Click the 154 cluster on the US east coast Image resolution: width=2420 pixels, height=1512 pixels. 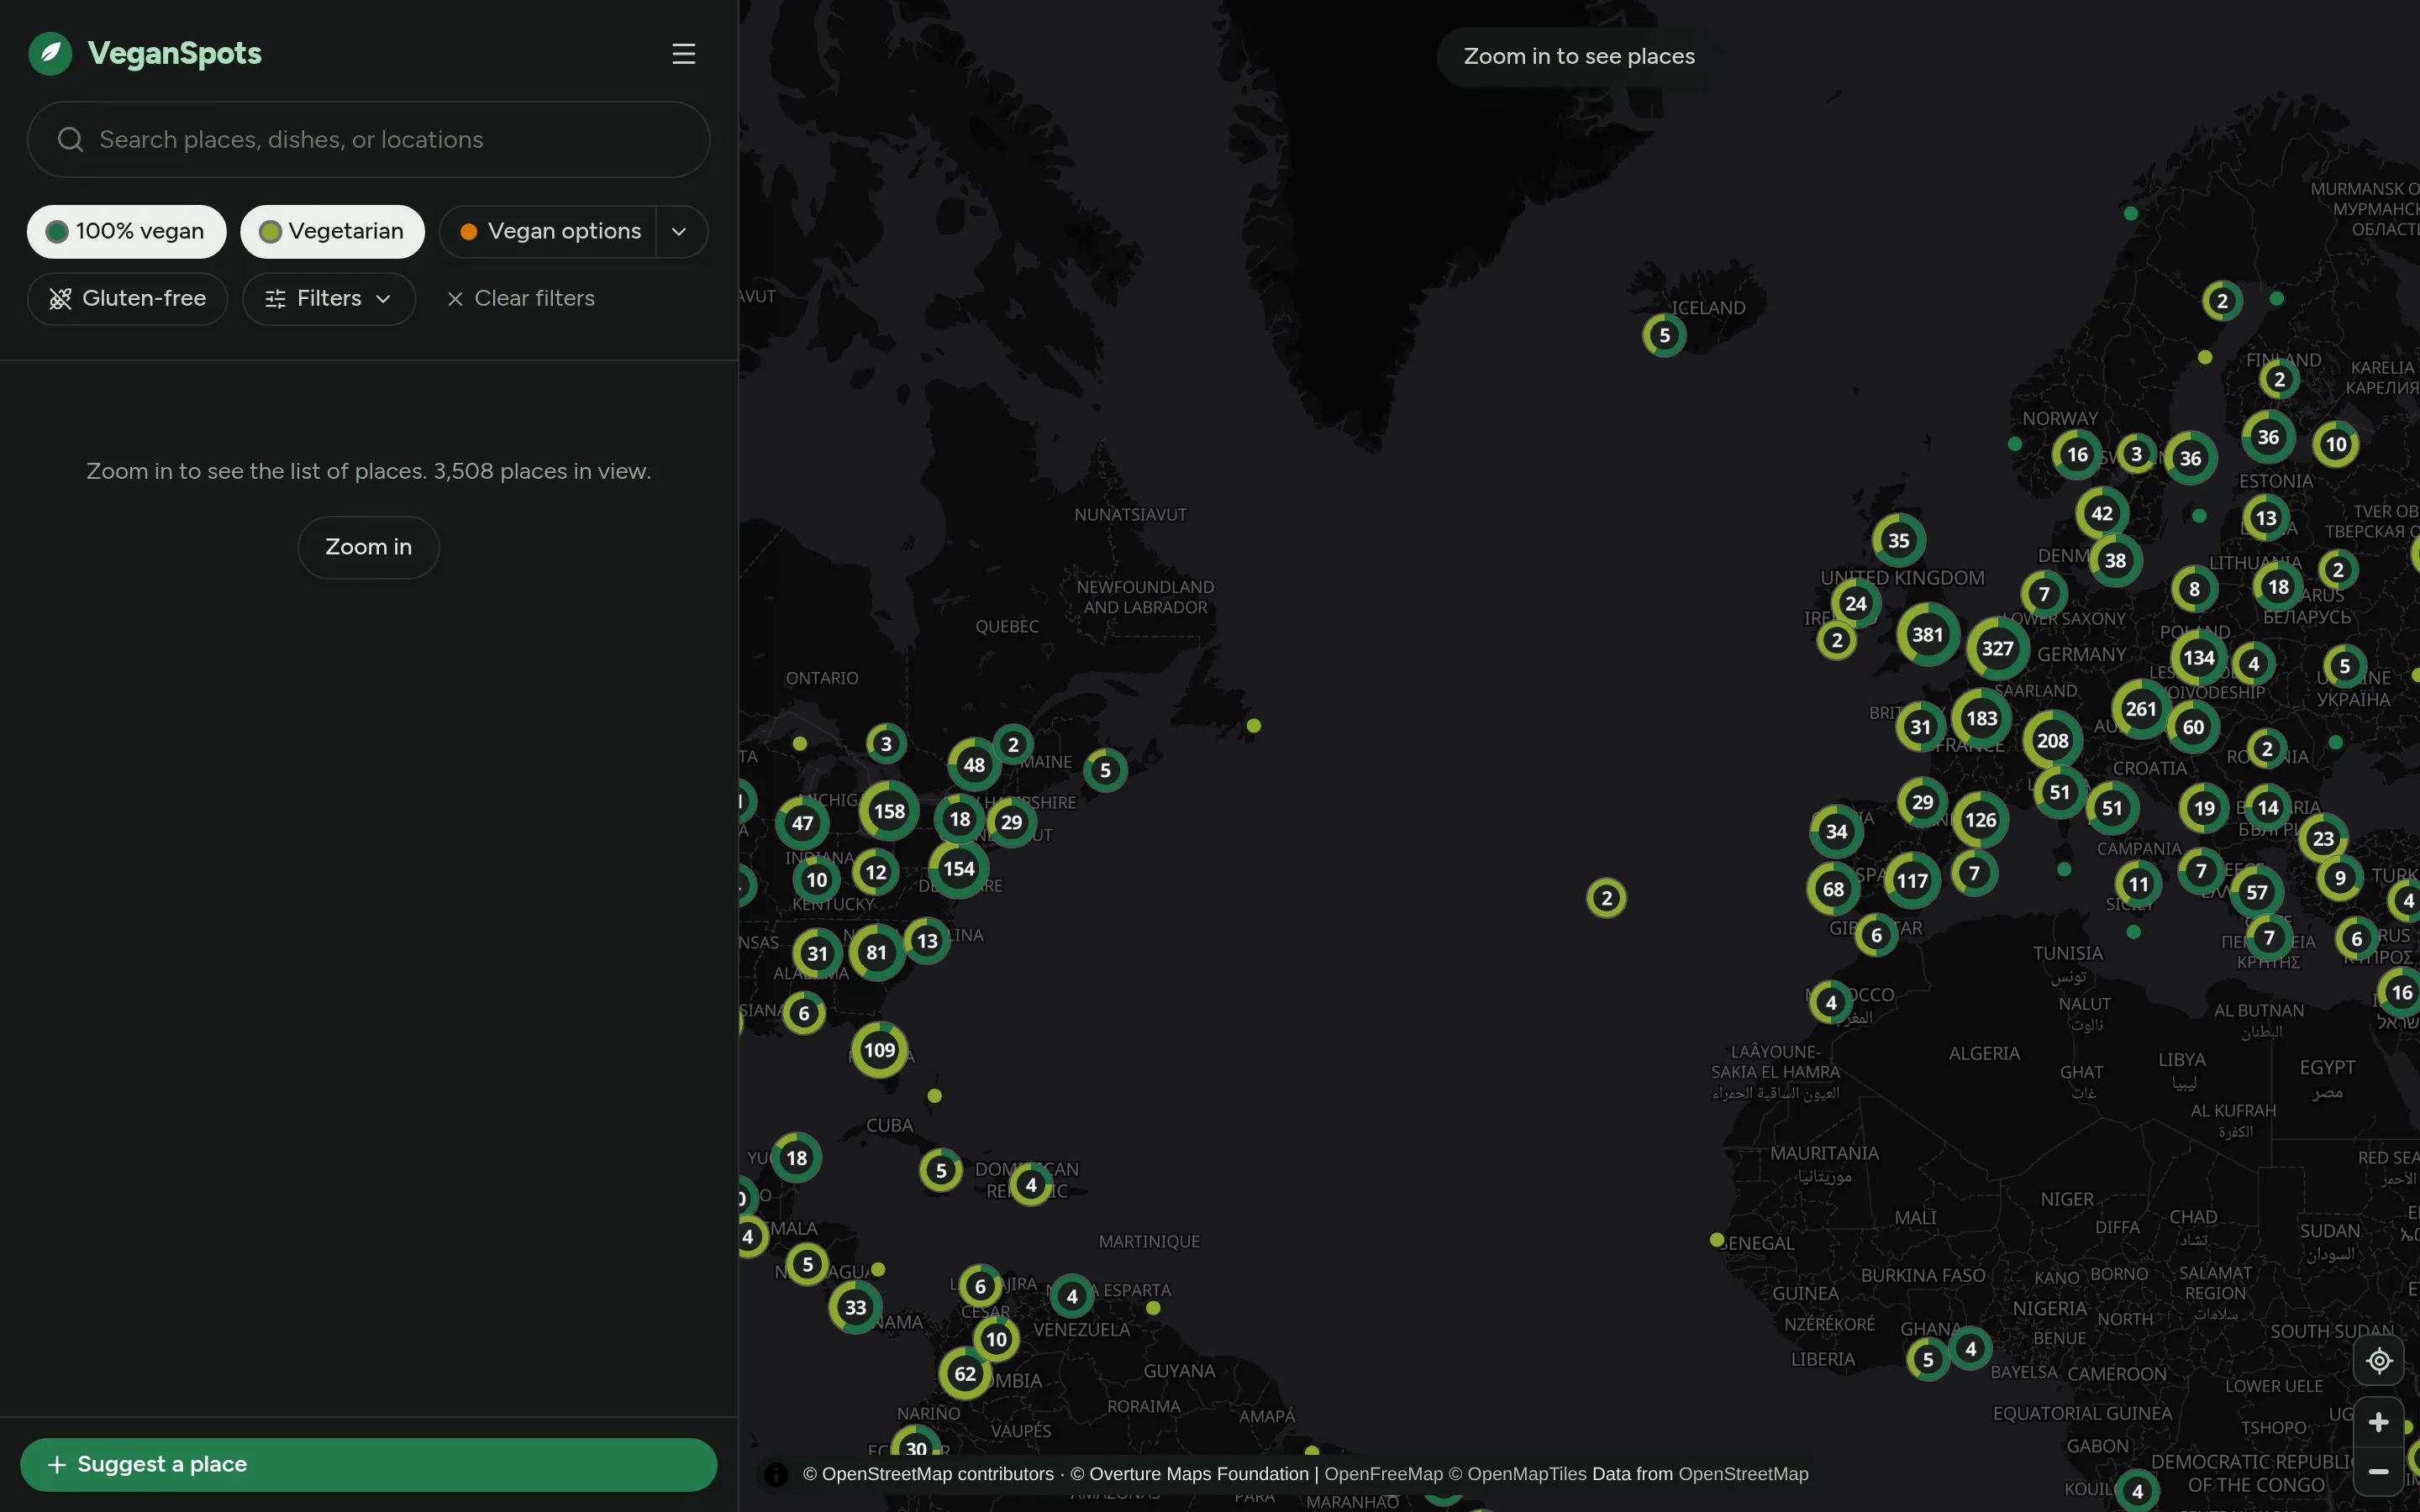(958, 868)
